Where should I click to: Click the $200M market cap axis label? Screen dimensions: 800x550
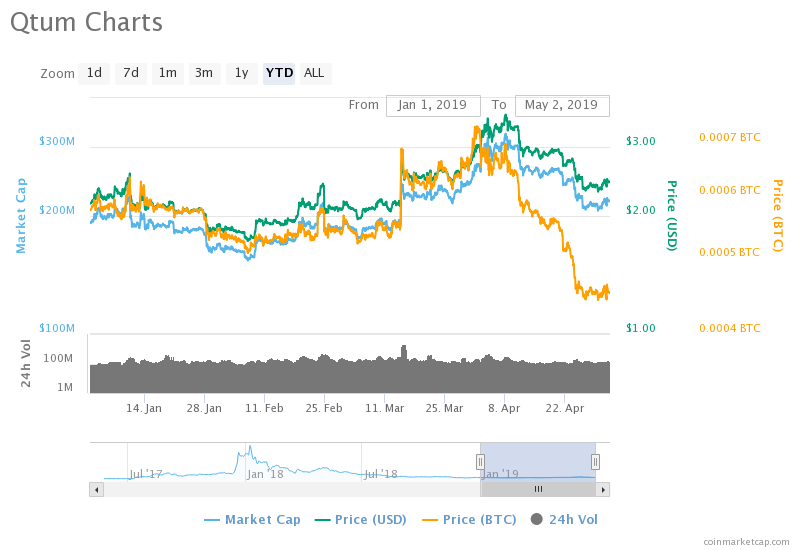pos(57,210)
